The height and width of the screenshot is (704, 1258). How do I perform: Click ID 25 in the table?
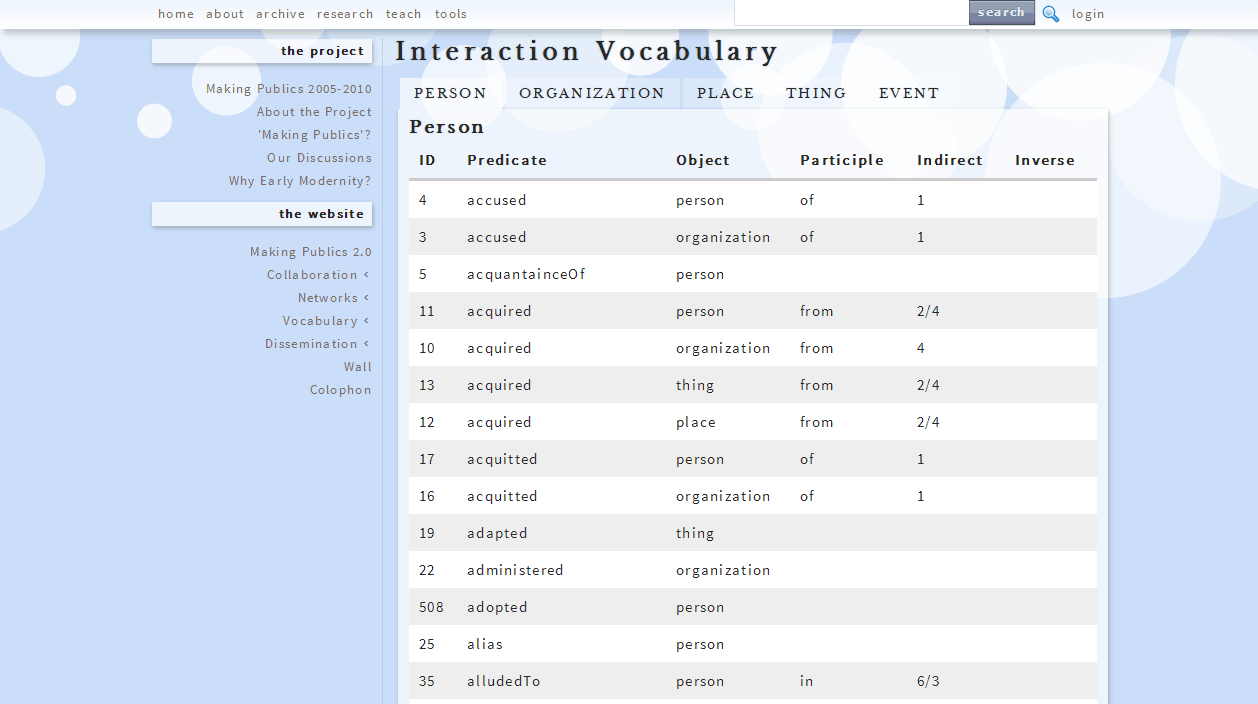point(427,644)
